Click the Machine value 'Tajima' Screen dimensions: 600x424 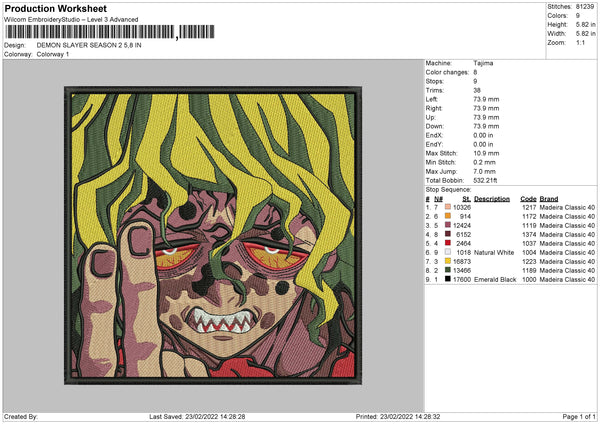pyautogui.click(x=483, y=63)
